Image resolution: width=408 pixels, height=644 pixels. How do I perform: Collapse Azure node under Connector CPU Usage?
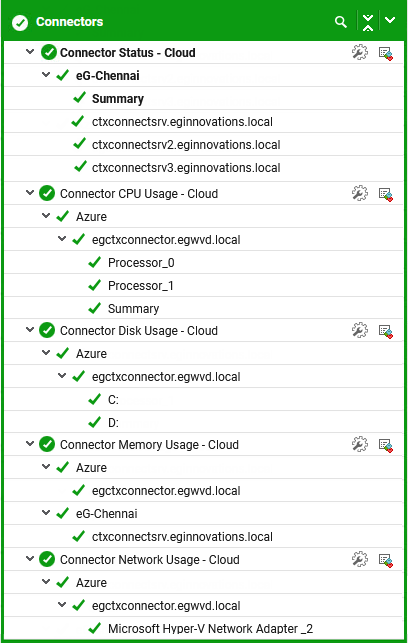[x=46, y=216]
